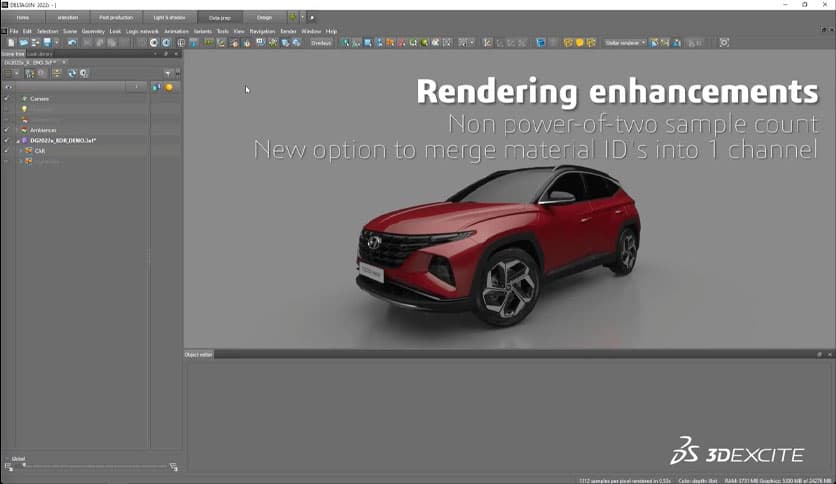Uncheck visibility of Ambiences node
The height and width of the screenshot is (484, 836).
click(6, 130)
